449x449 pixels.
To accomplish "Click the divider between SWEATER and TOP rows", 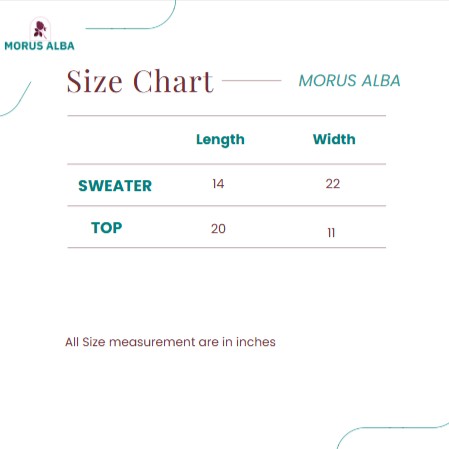I will tap(227, 206).
